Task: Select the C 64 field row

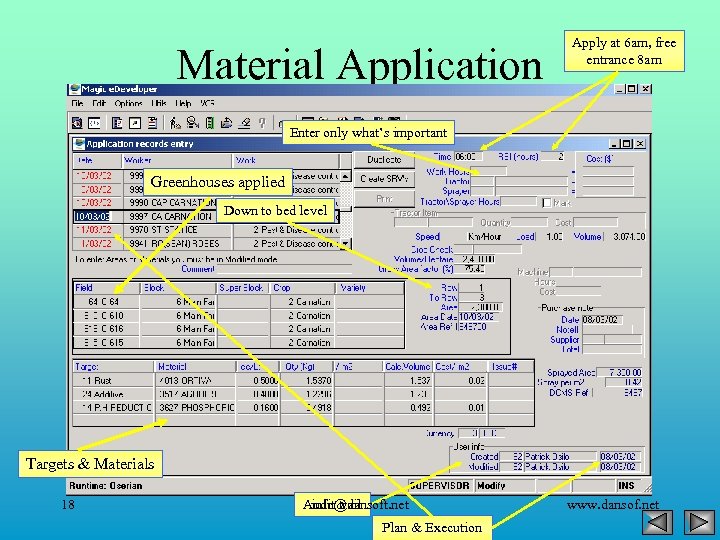Action: tap(239, 302)
